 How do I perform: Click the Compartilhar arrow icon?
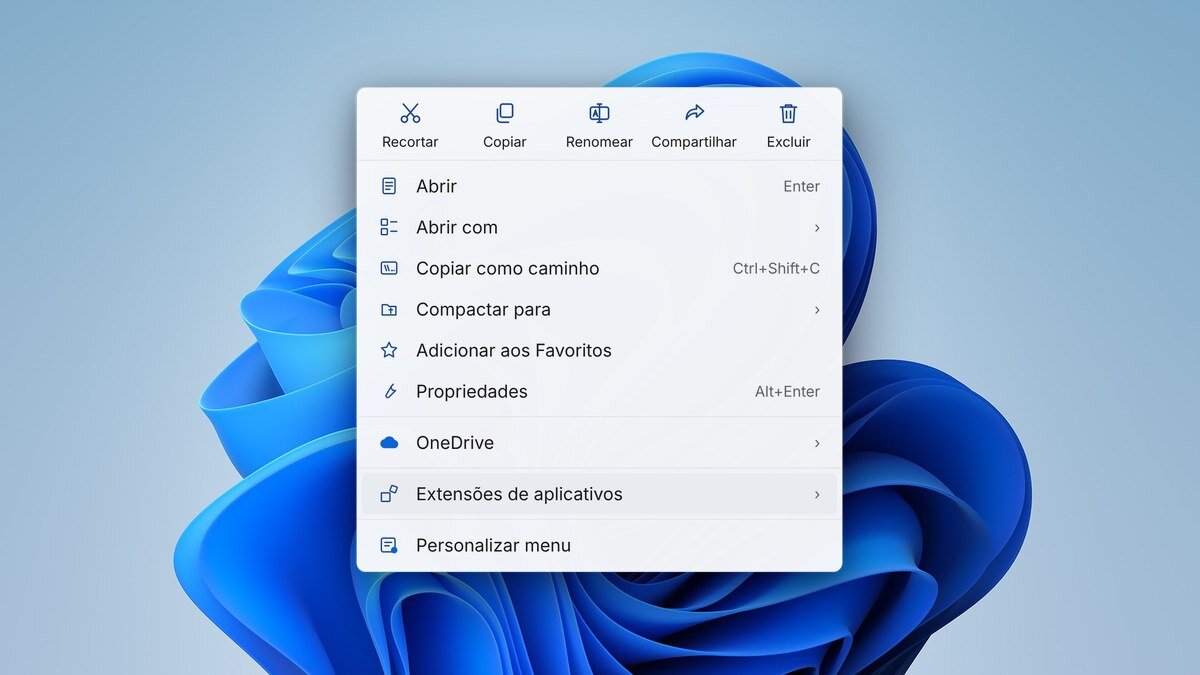coord(694,113)
